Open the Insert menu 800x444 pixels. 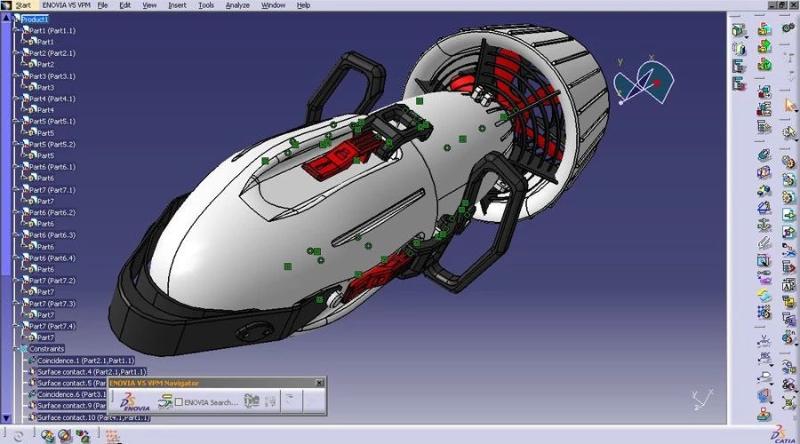(x=177, y=5)
